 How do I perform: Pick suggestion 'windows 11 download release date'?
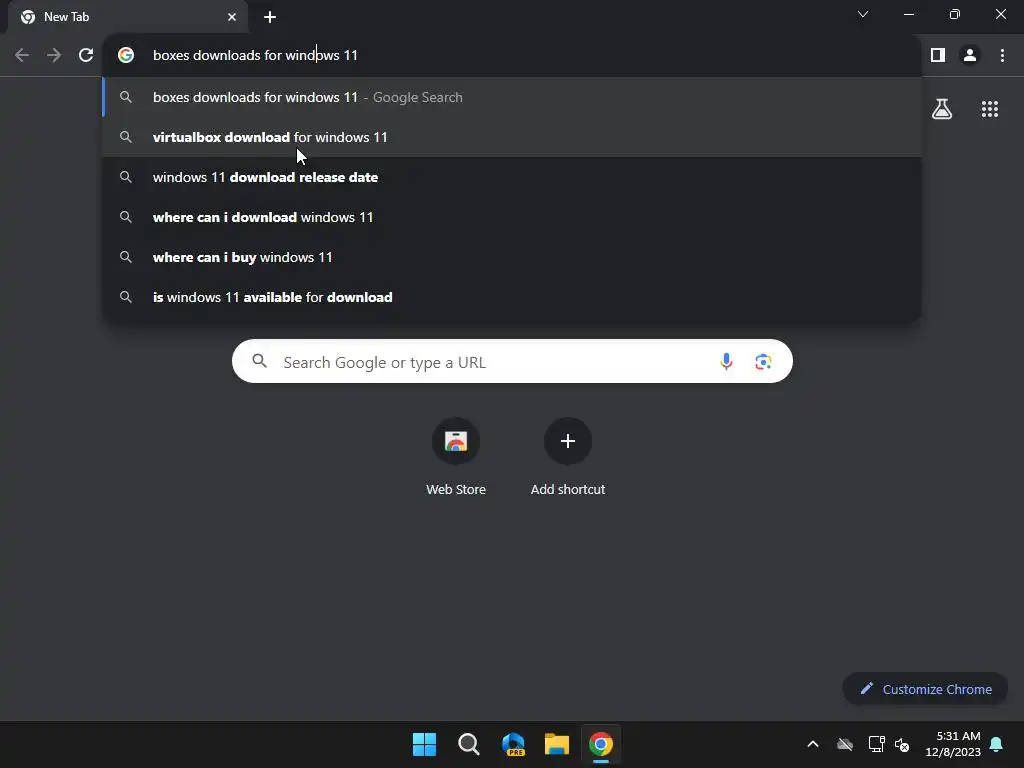[x=512, y=177]
